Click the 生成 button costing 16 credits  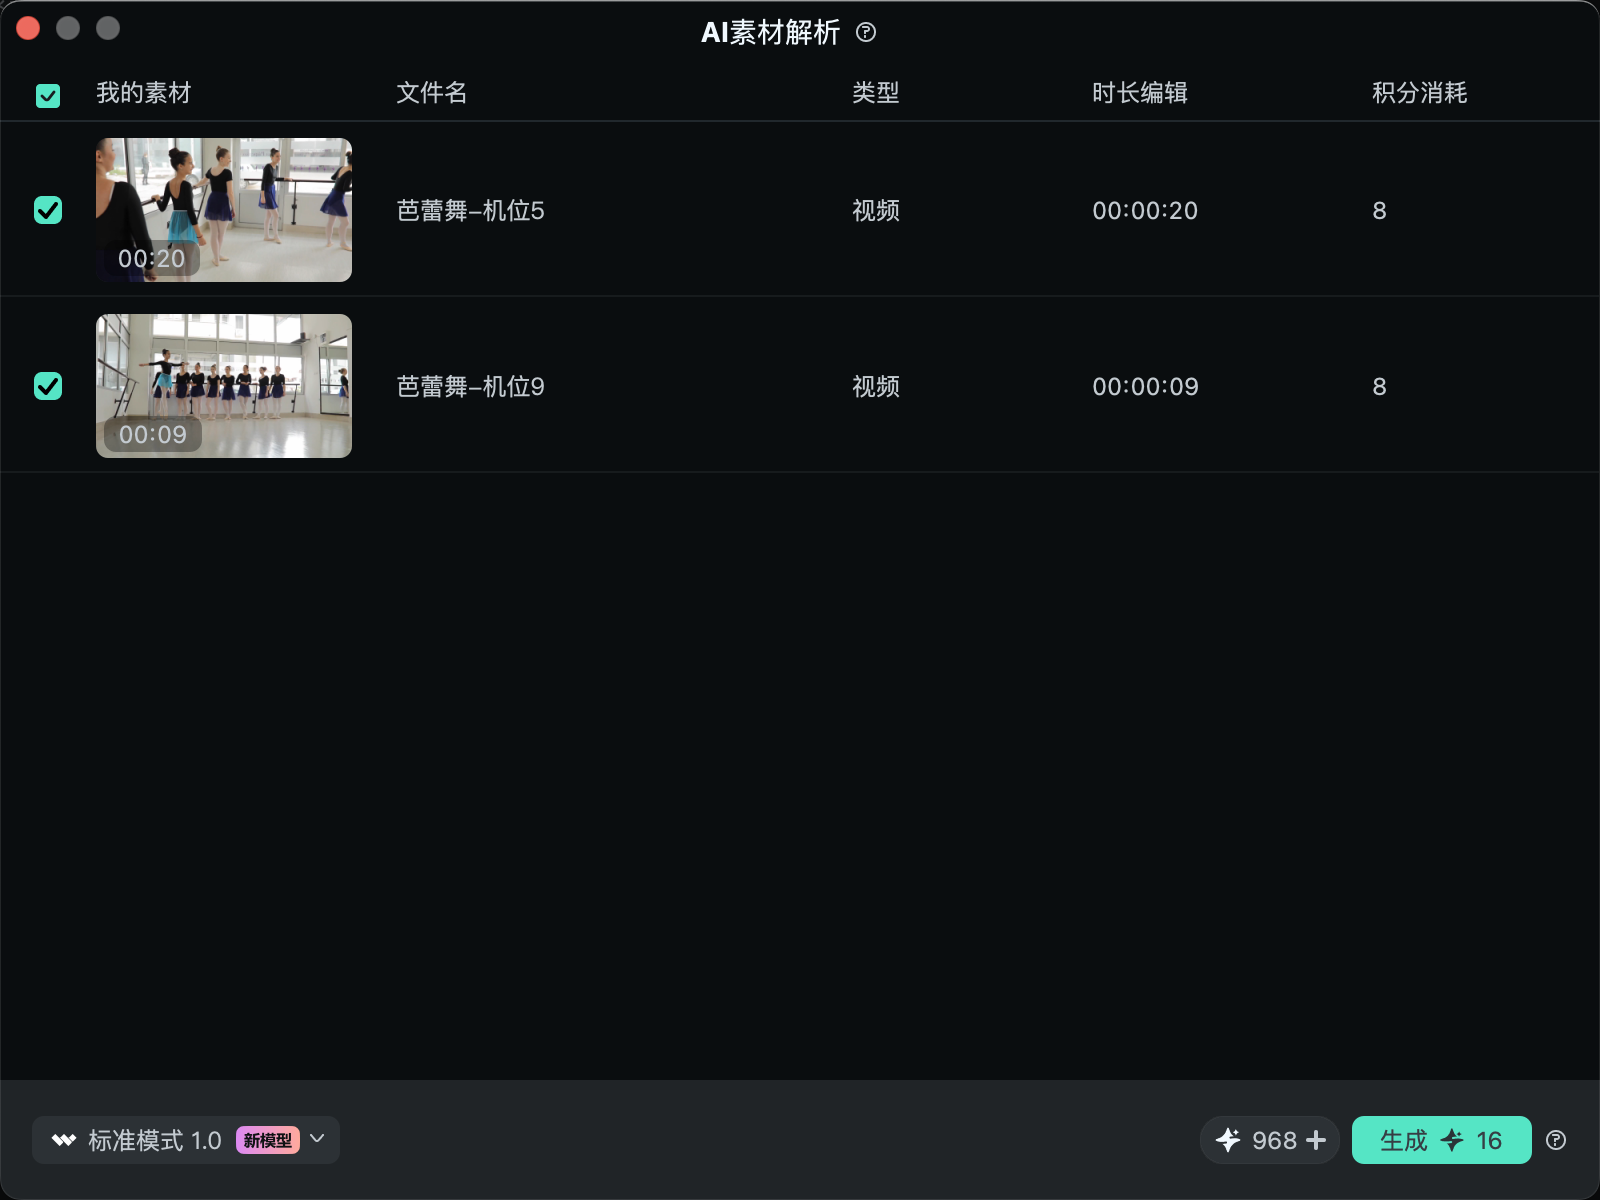(x=1441, y=1140)
